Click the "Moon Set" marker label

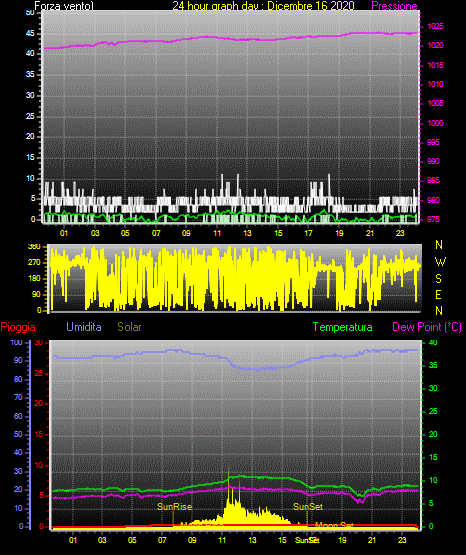coord(334,525)
